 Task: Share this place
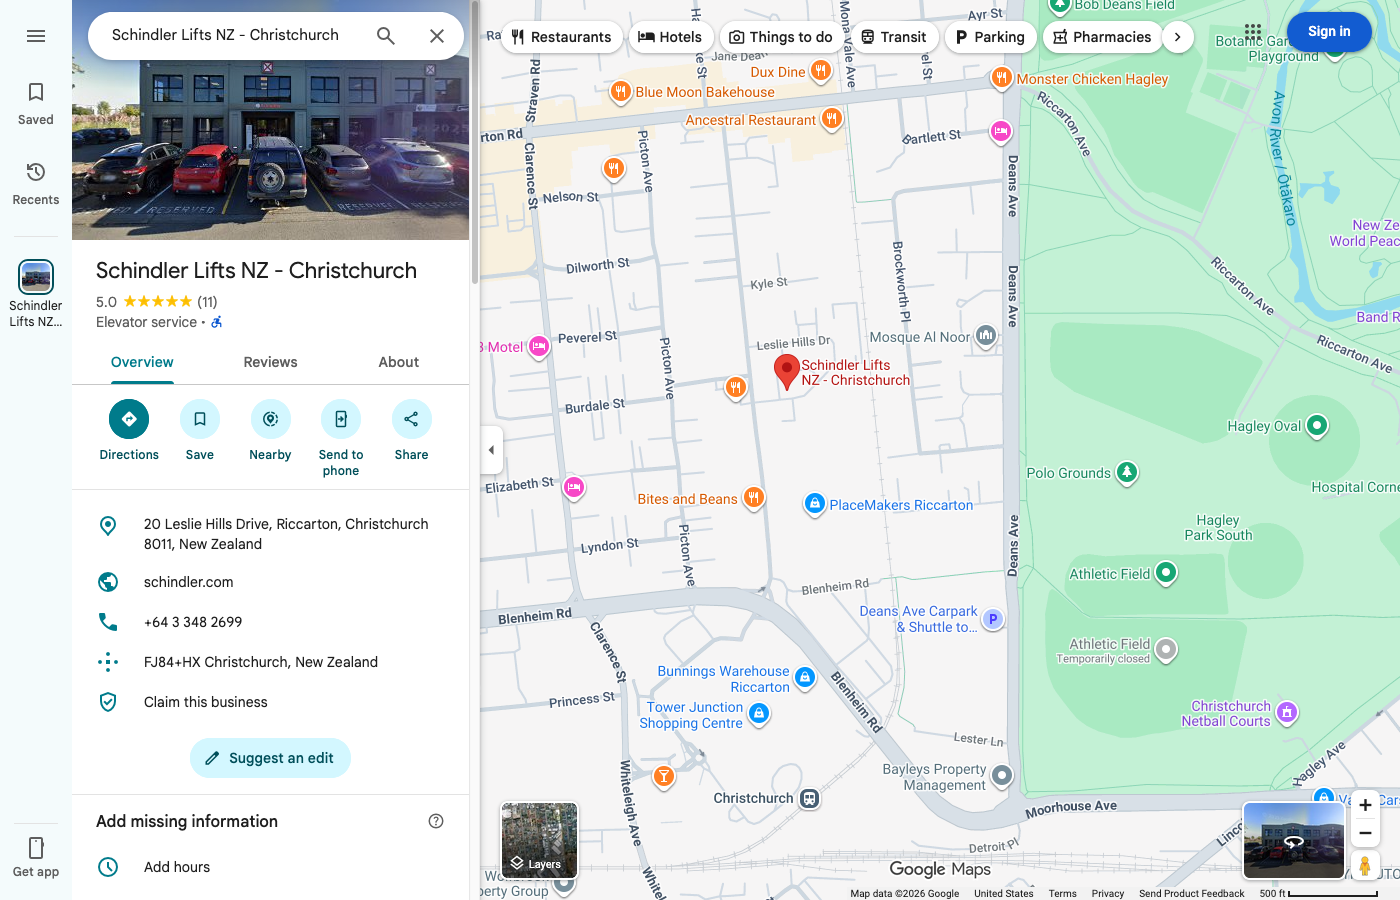411,431
